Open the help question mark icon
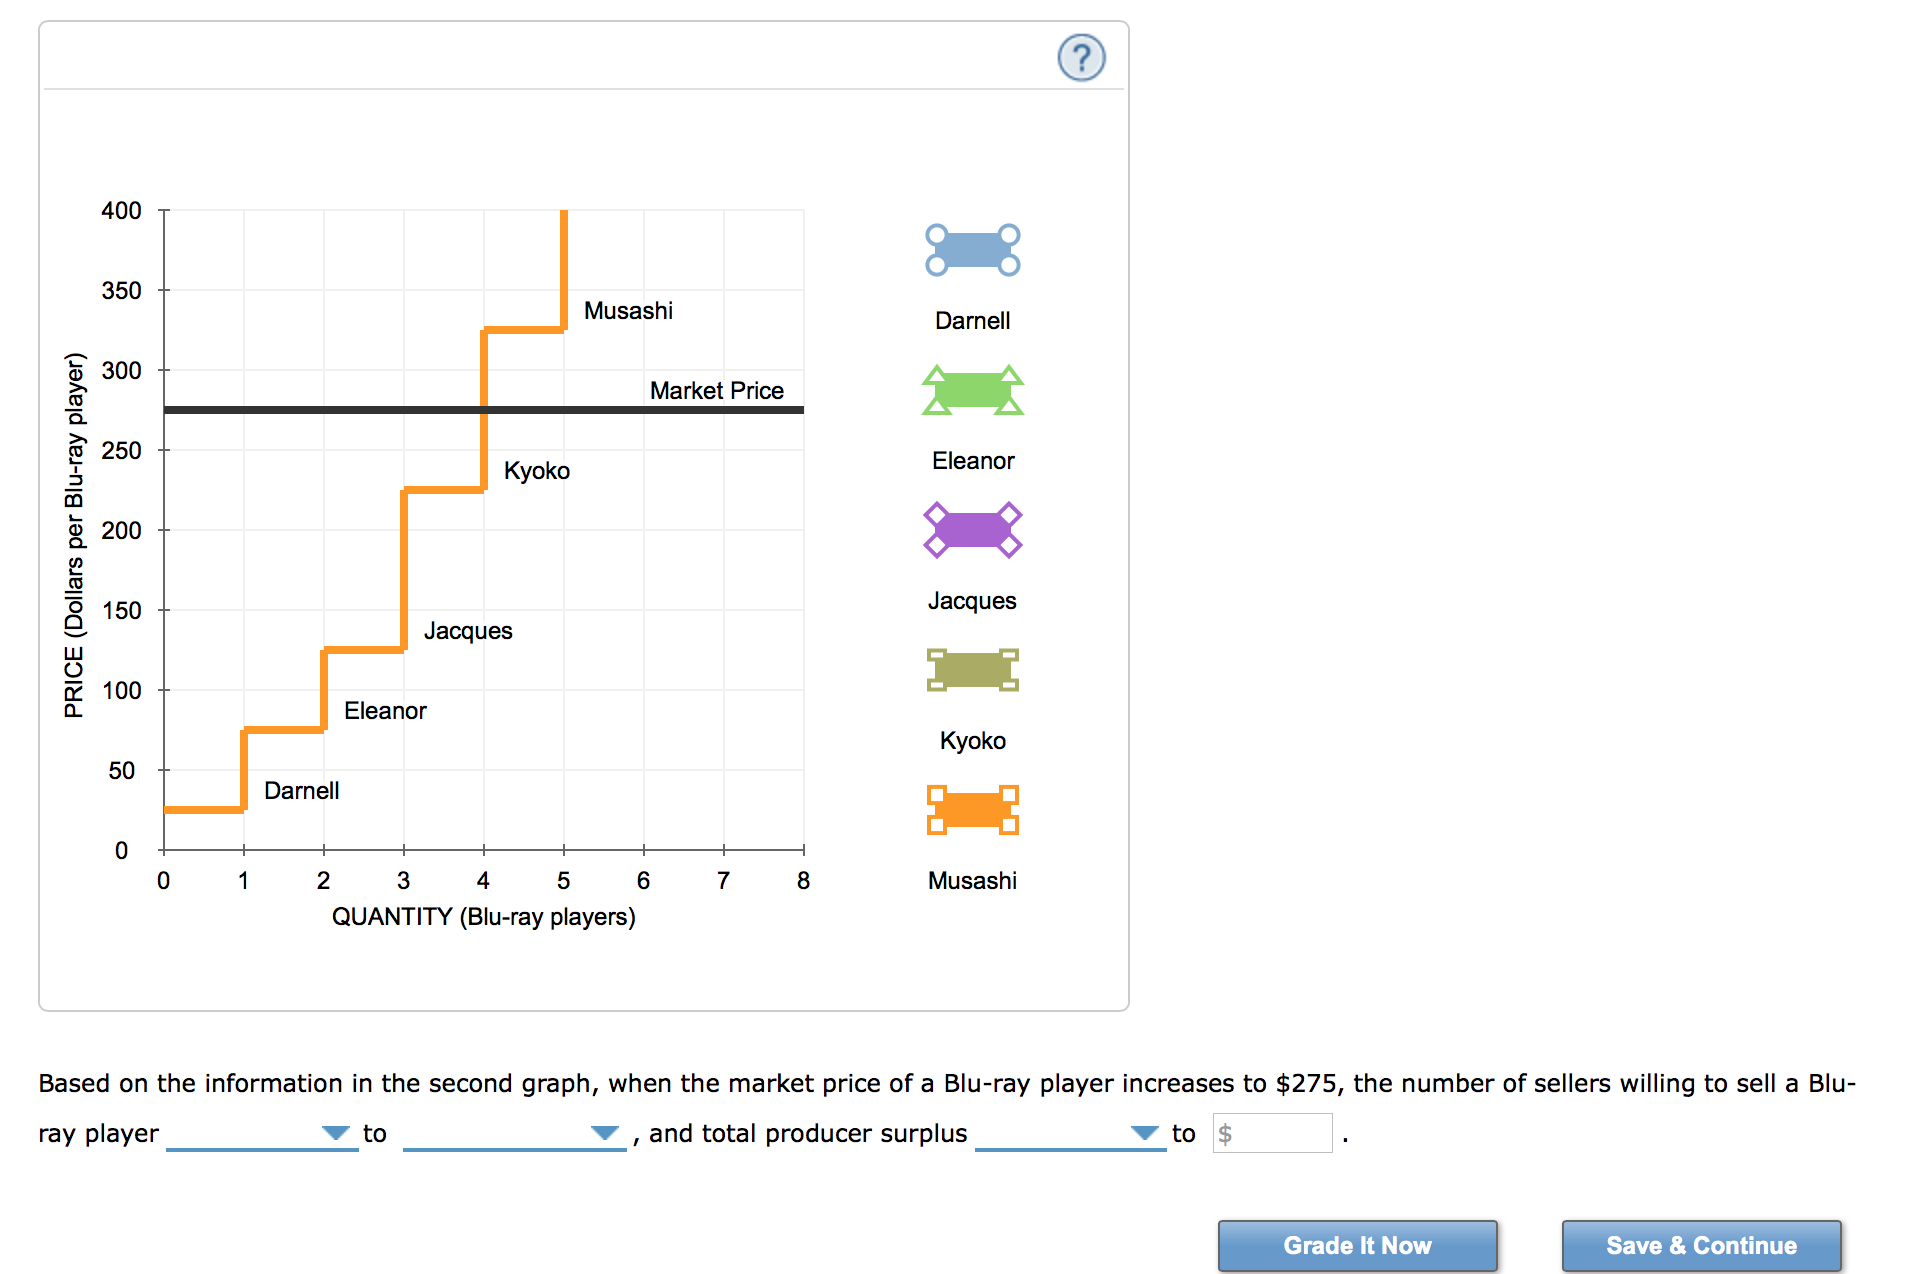The image size is (1906, 1274). (1082, 57)
